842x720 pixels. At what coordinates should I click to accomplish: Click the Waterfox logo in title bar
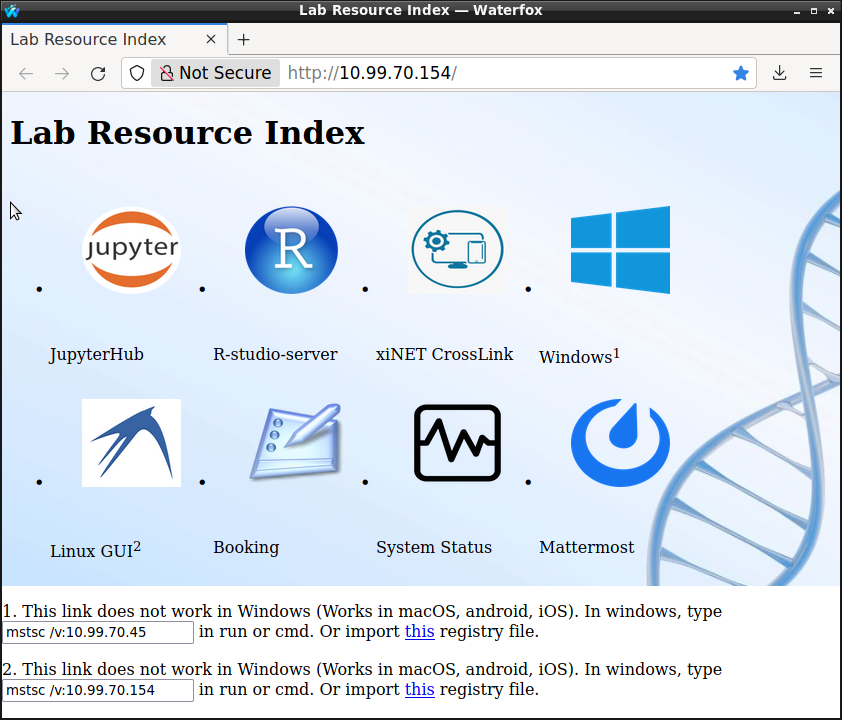coord(12,10)
